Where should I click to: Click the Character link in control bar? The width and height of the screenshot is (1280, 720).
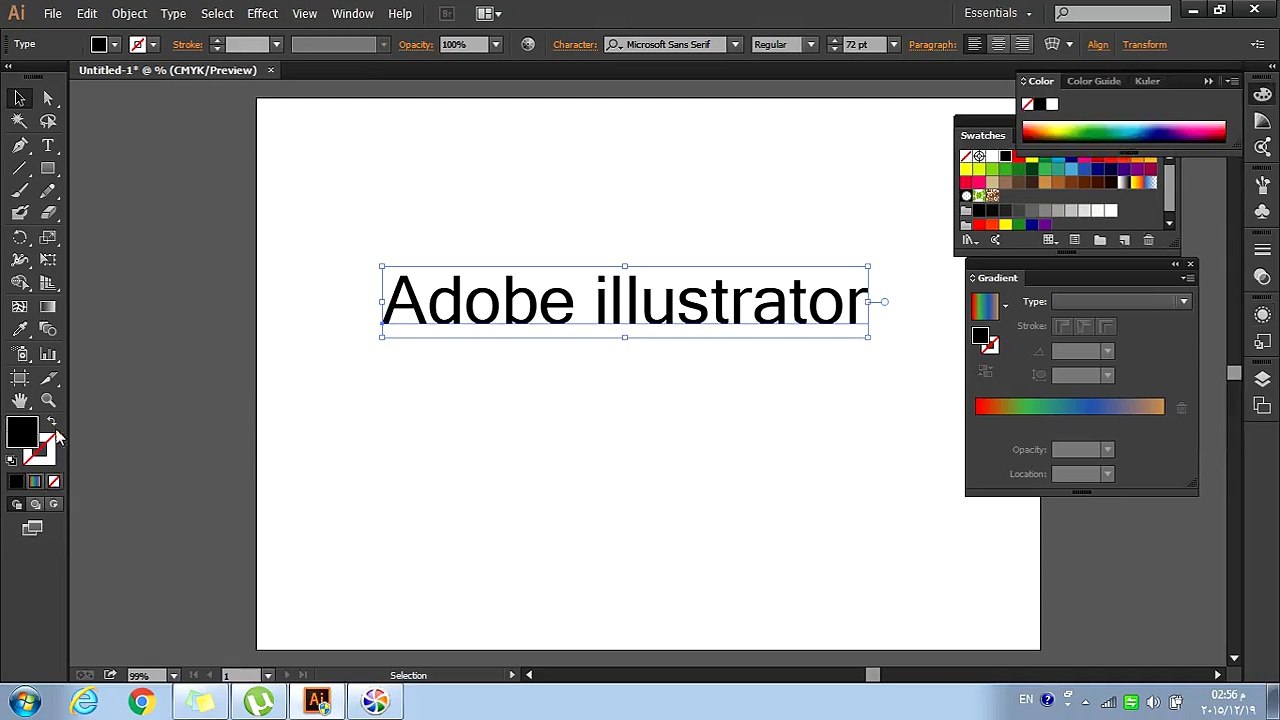coord(575,45)
